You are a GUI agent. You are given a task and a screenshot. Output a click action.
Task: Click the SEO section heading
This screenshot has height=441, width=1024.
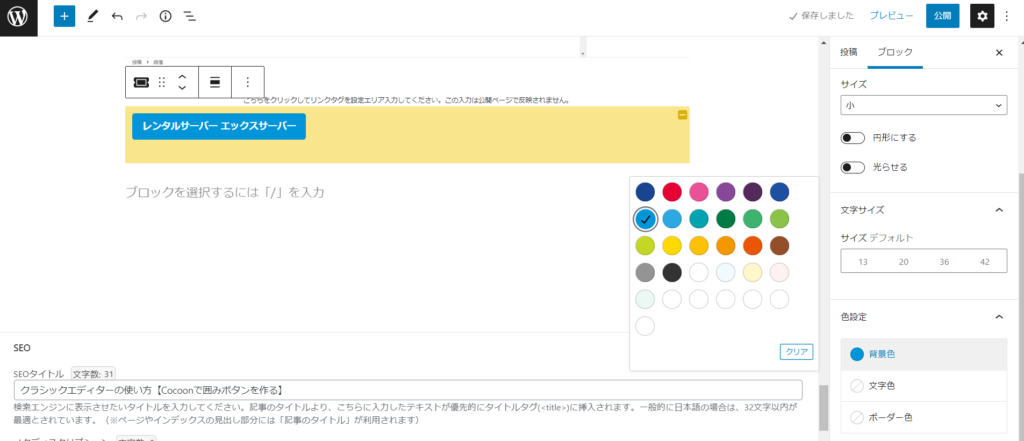point(22,349)
